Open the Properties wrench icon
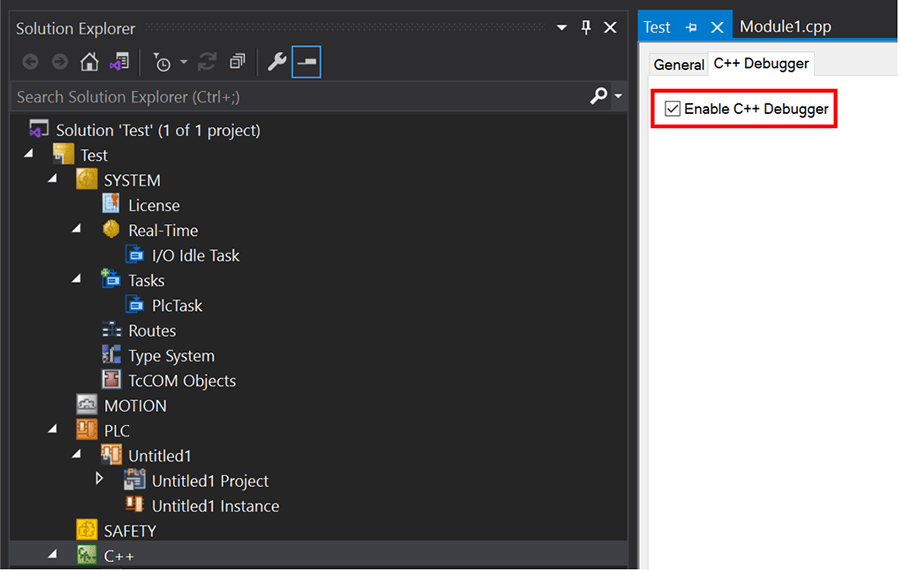 [x=277, y=61]
